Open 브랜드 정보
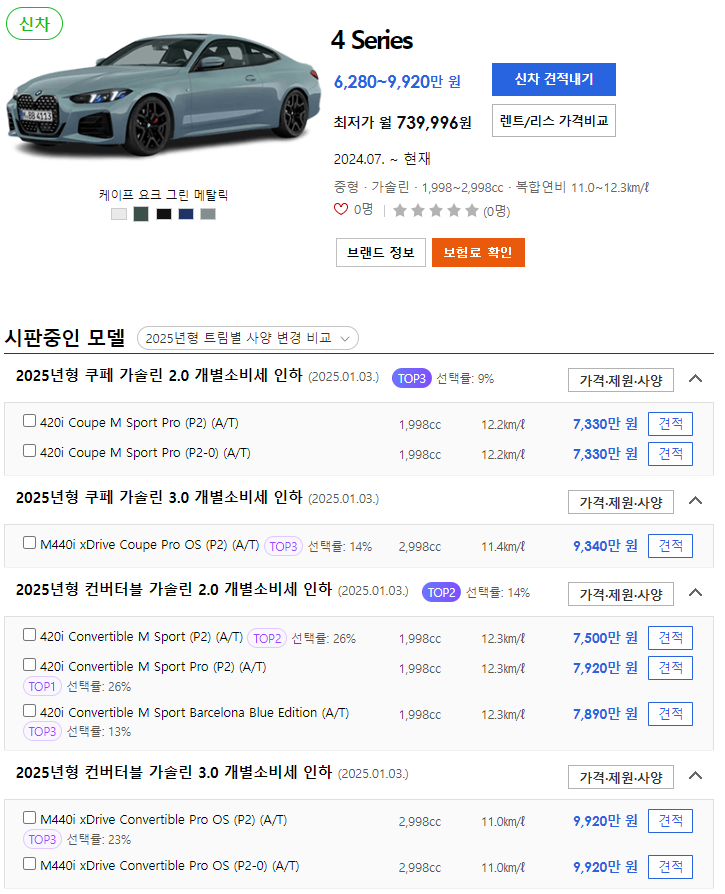The width and height of the screenshot is (725, 894). 381,252
